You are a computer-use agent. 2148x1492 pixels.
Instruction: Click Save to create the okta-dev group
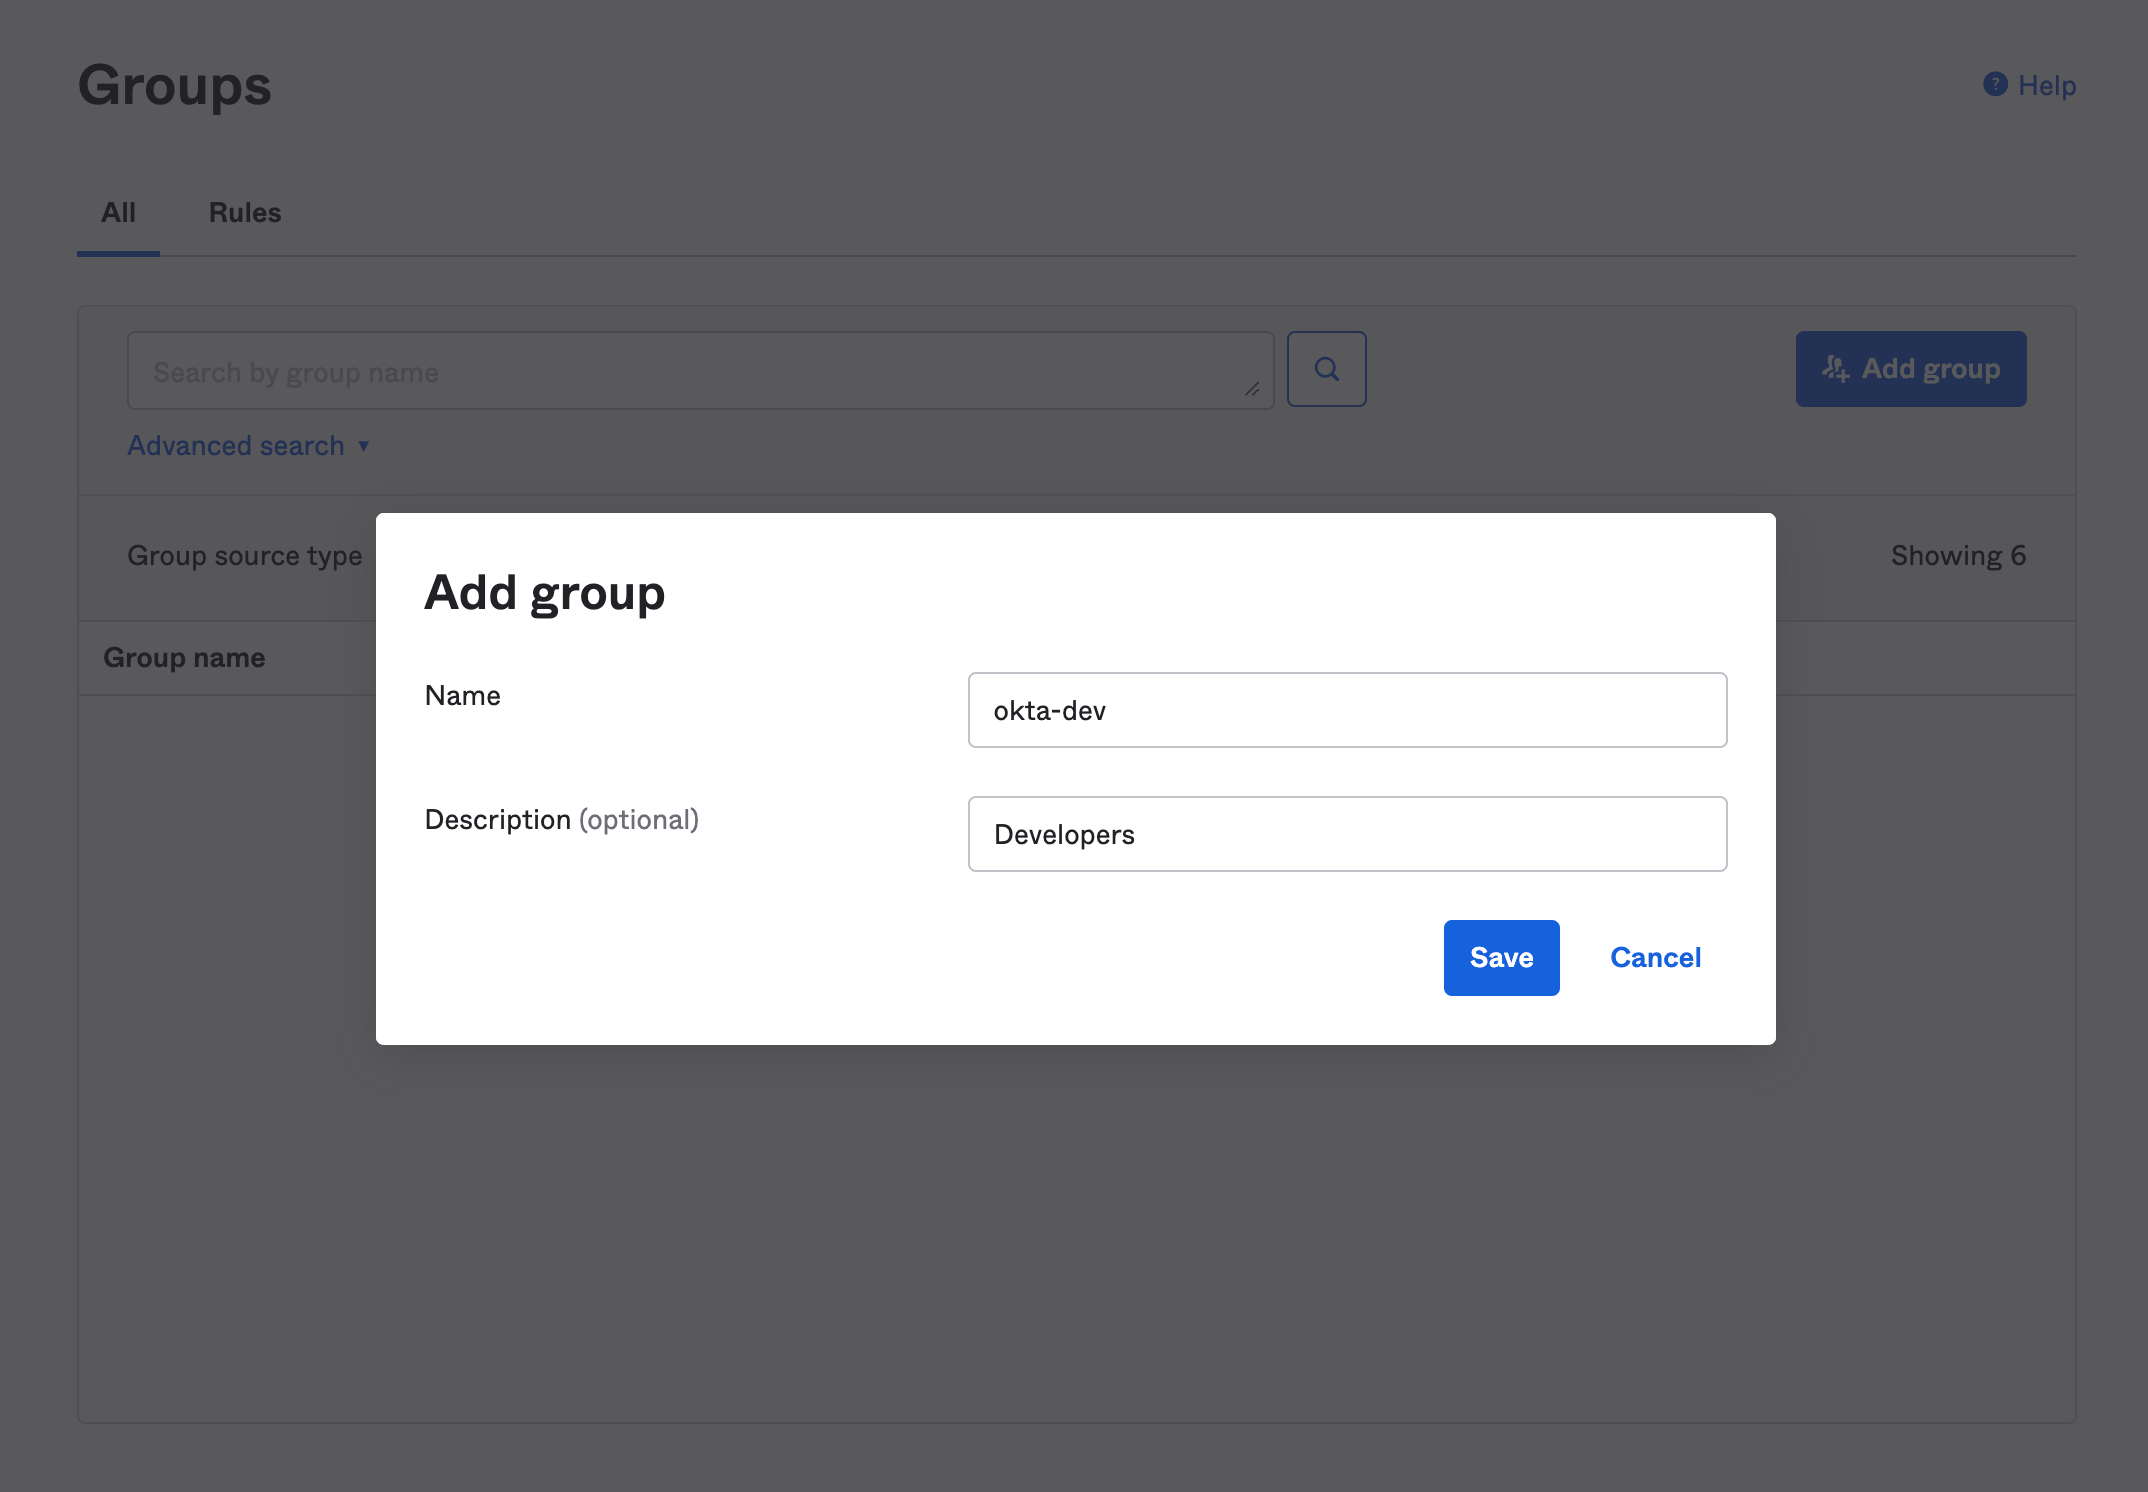[1502, 957]
